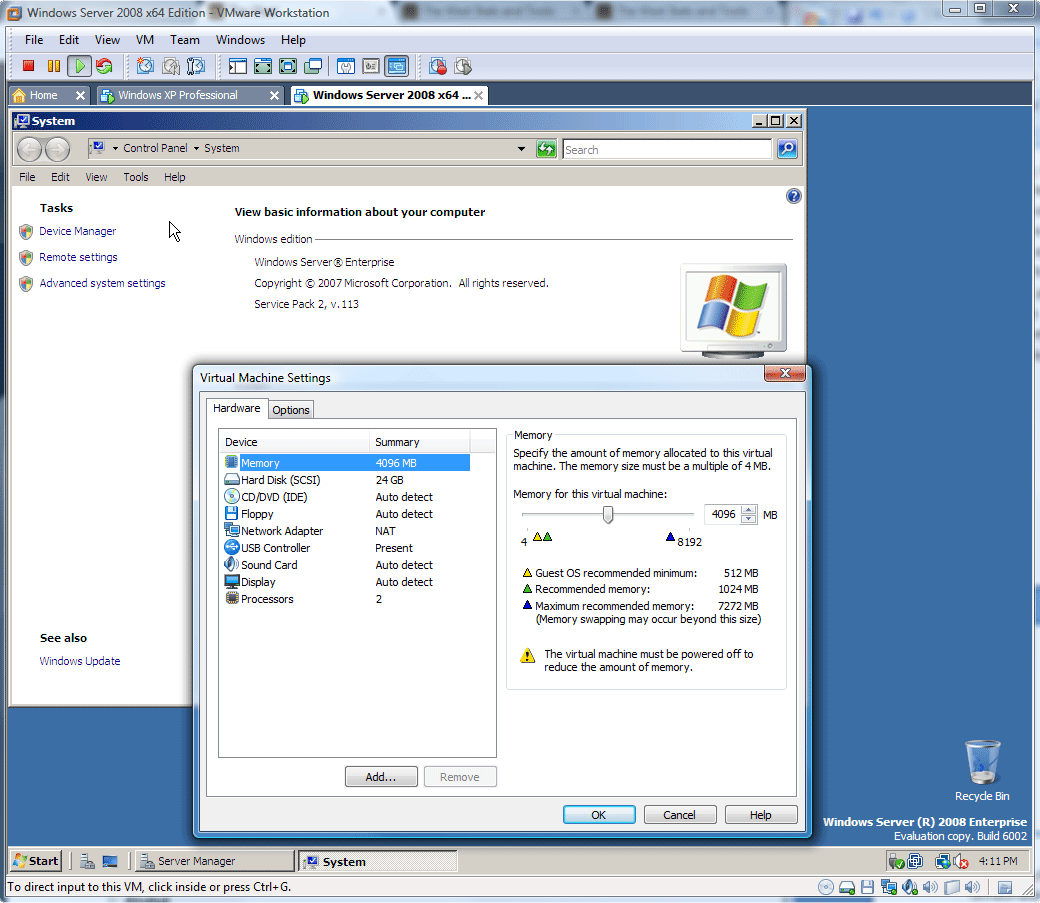Click the Help button in settings dialog
Image resolution: width=1040 pixels, height=903 pixels.
[761, 815]
